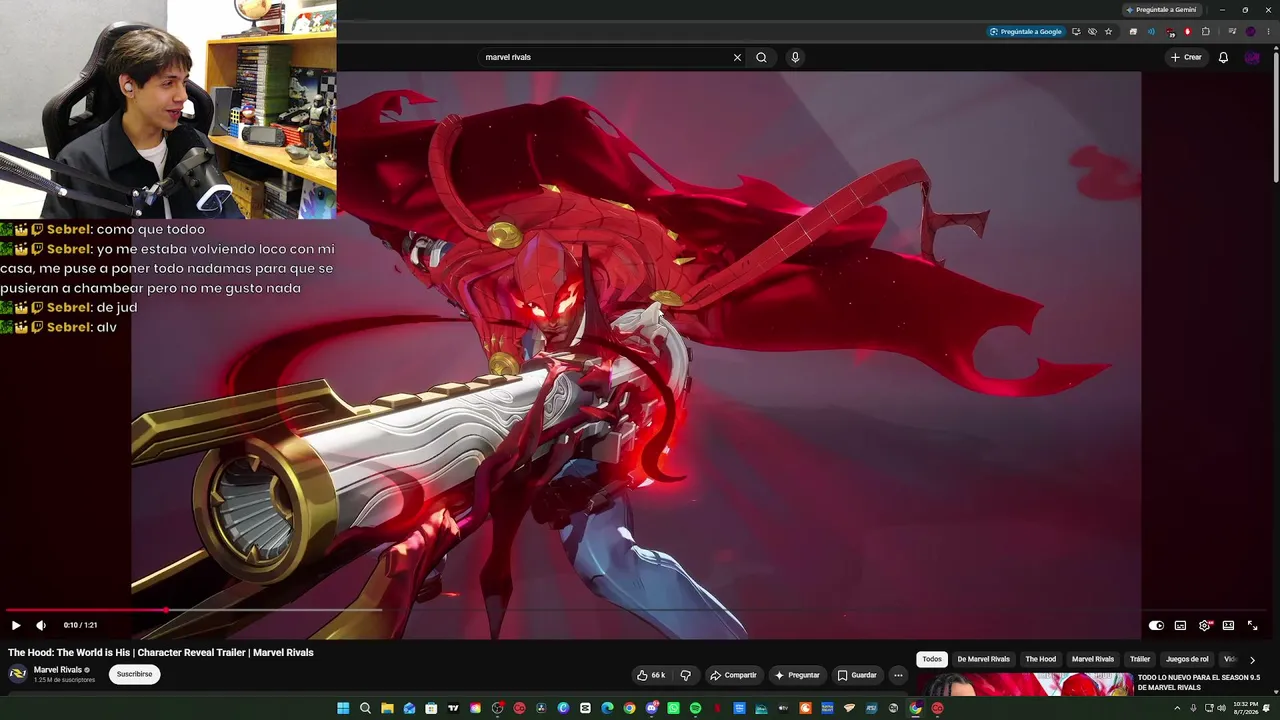Open Microsoft Edge from the taskbar
The width and height of the screenshot is (1280, 720).
click(x=607, y=708)
